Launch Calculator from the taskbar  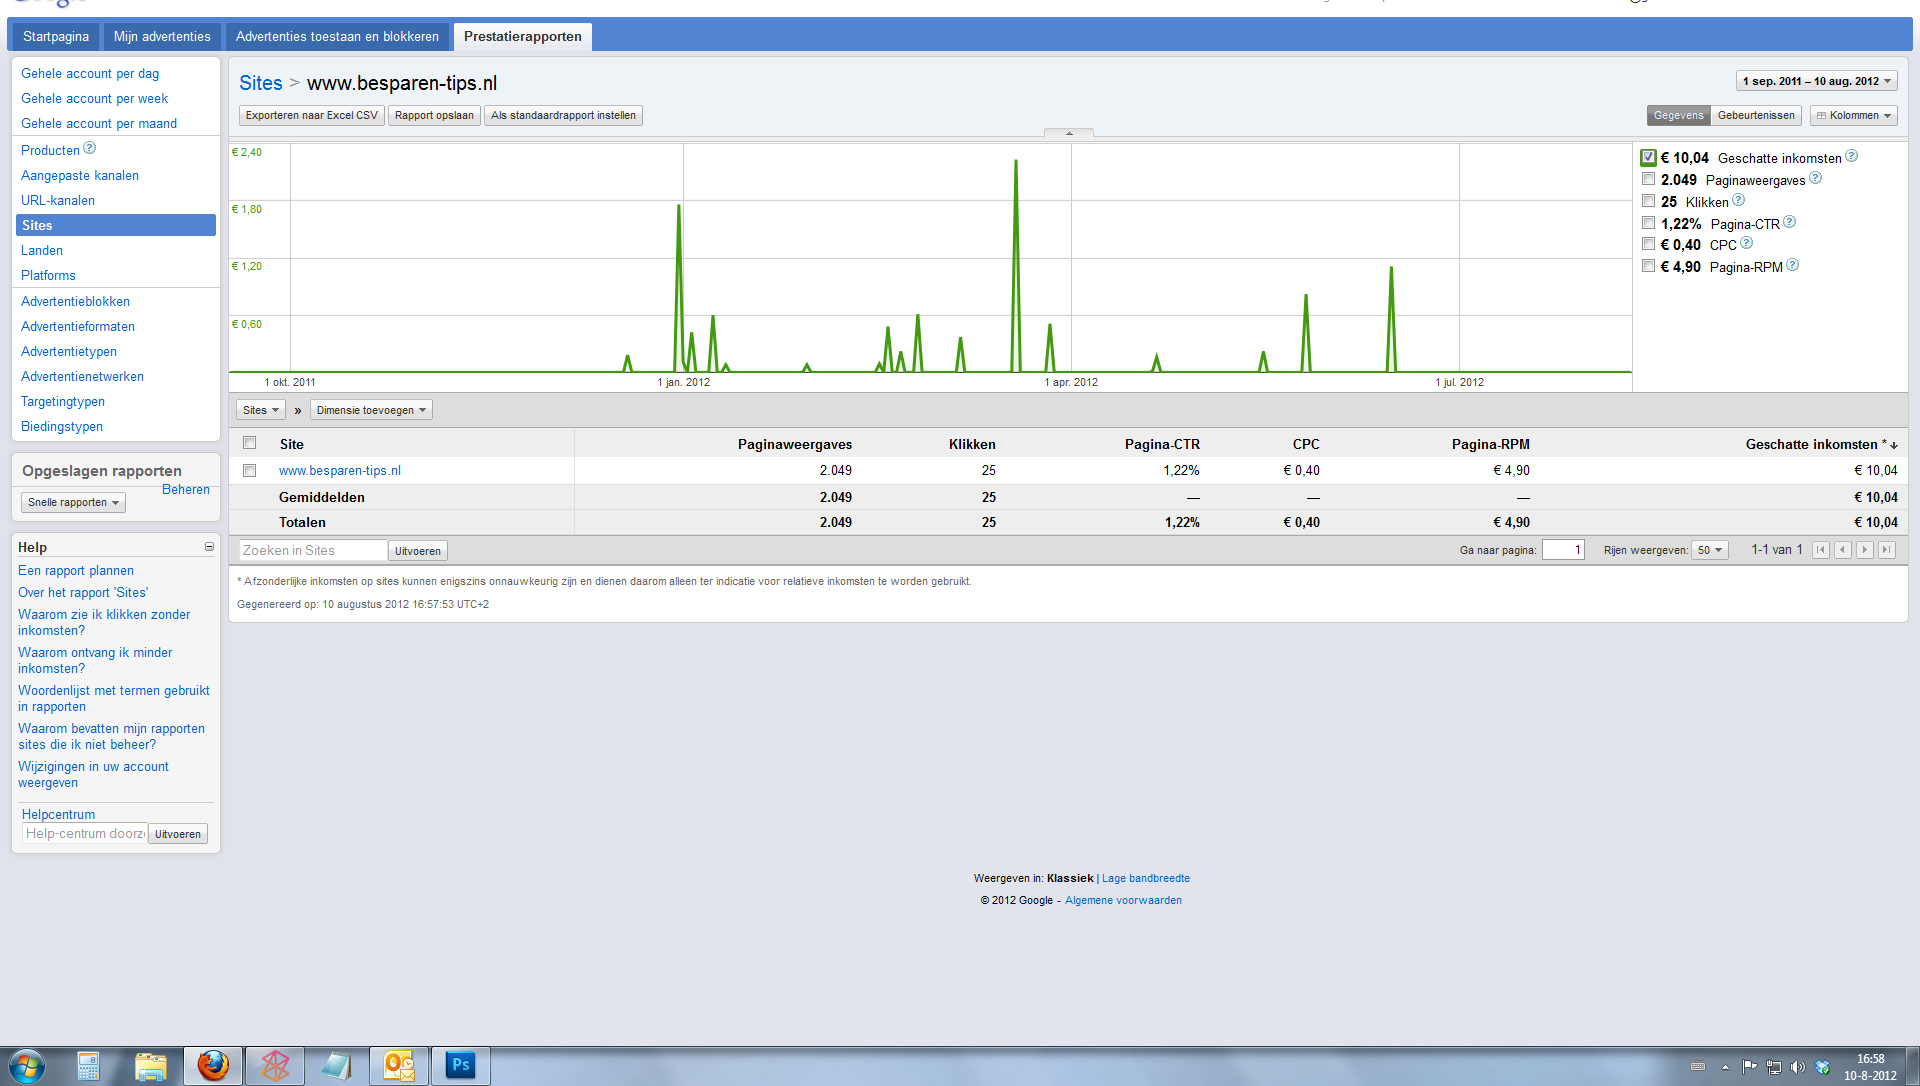pos(88,1066)
